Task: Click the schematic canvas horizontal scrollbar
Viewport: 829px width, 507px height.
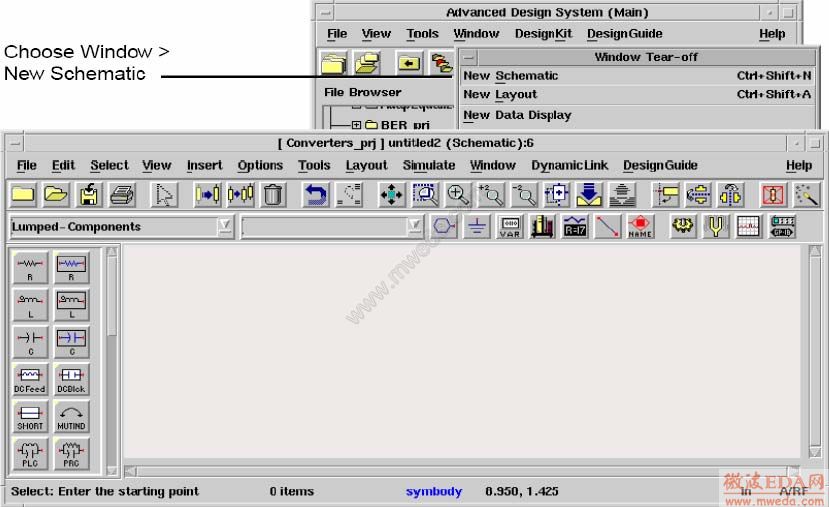Action: pyautogui.click(x=462, y=471)
